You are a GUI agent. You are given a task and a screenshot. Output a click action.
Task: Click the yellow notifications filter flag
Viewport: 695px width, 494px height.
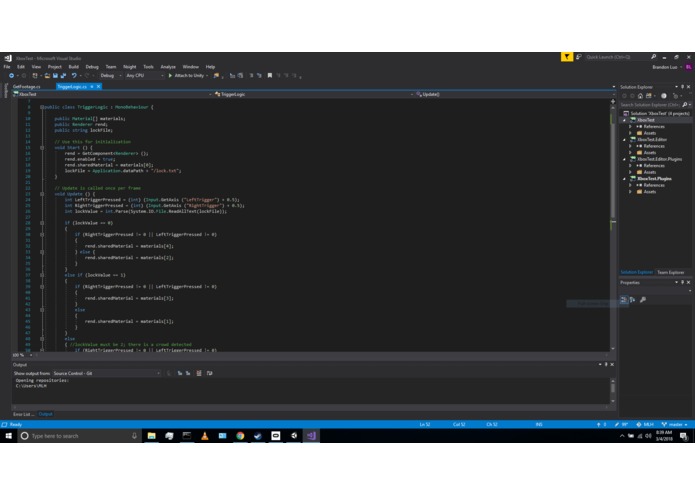(566, 57)
